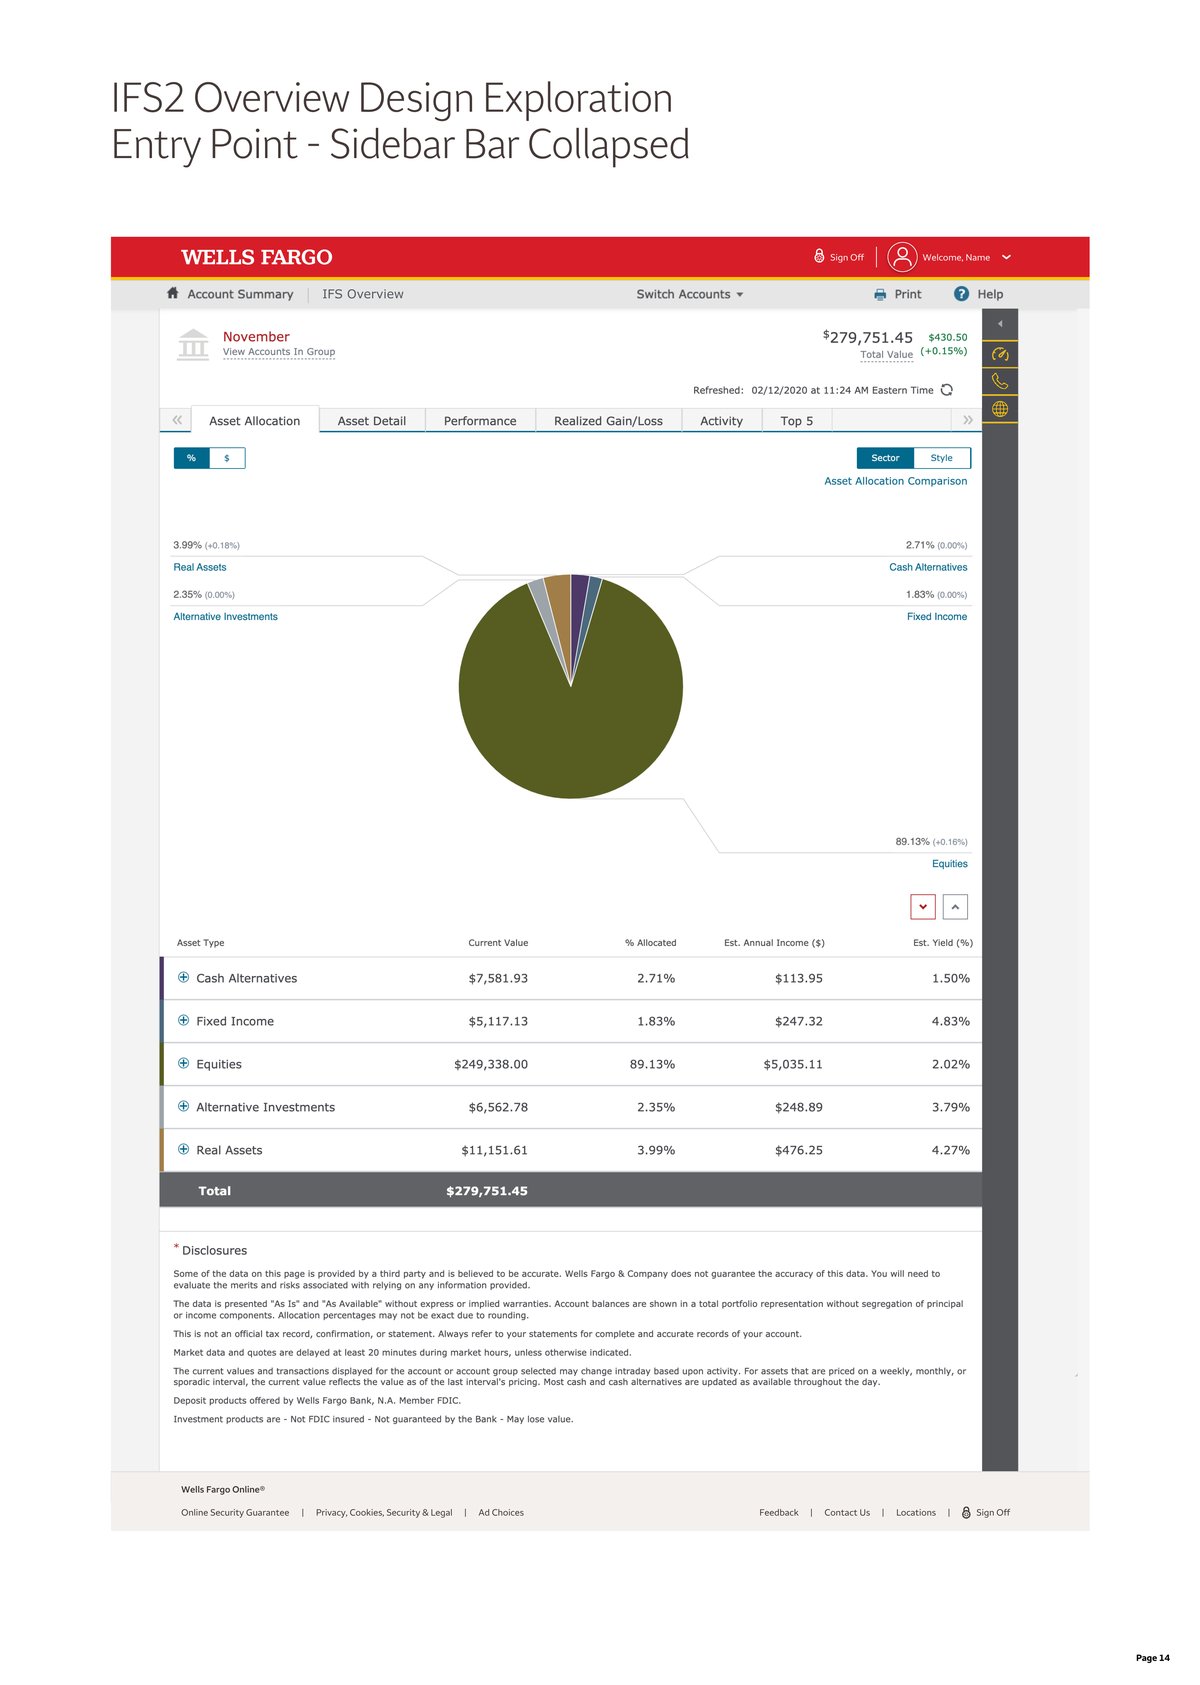Click the Real Assets chart label
This screenshot has height=1685, width=1200.
click(x=200, y=567)
